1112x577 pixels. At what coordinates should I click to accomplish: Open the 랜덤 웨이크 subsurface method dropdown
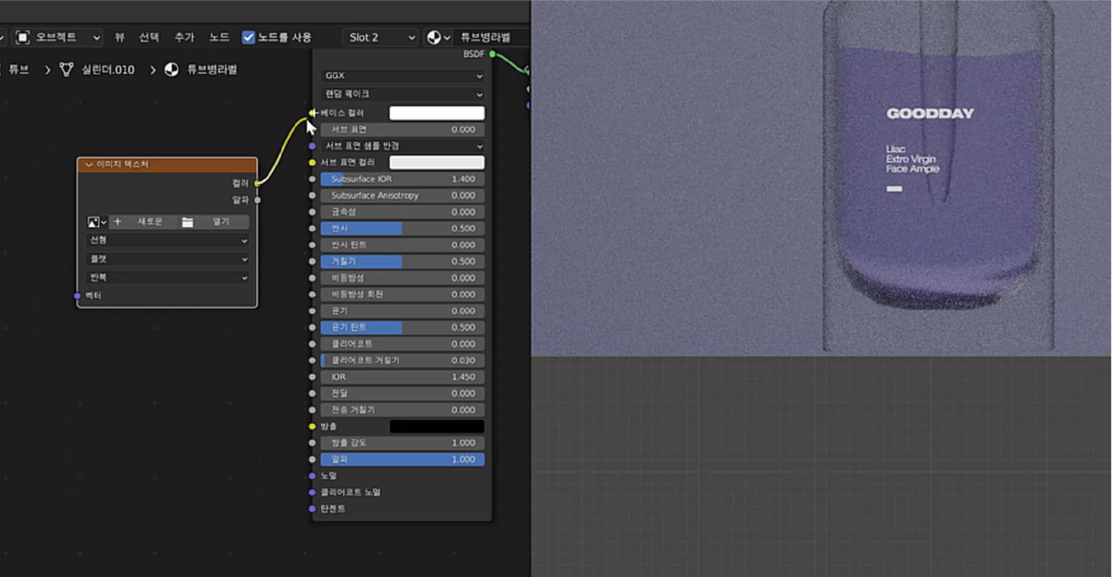(x=403, y=94)
